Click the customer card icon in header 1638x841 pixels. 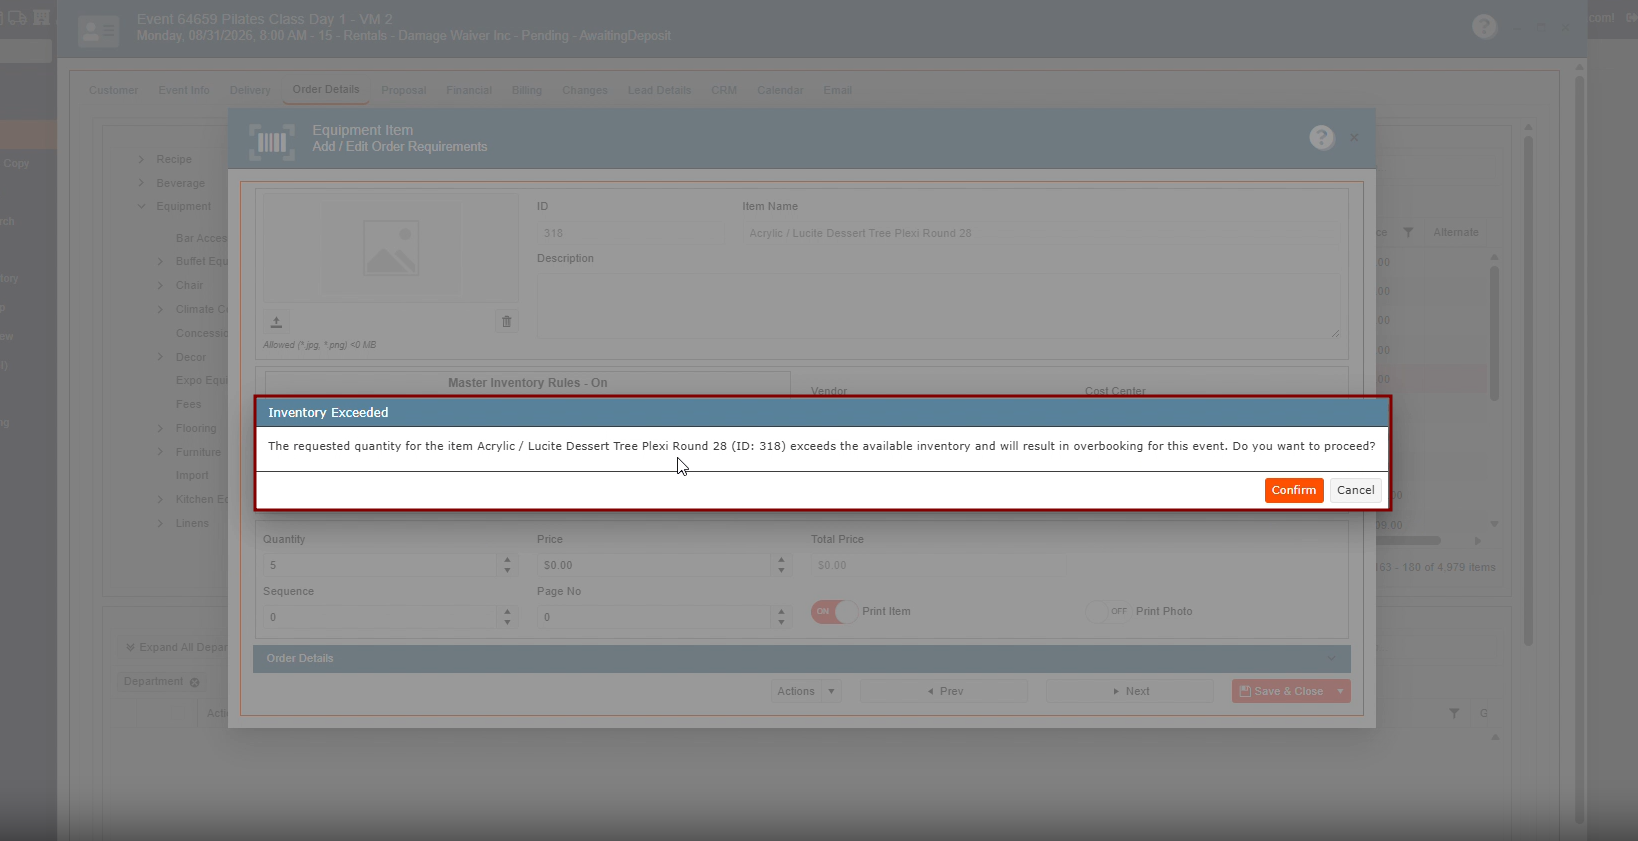pyautogui.click(x=99, y=31)
